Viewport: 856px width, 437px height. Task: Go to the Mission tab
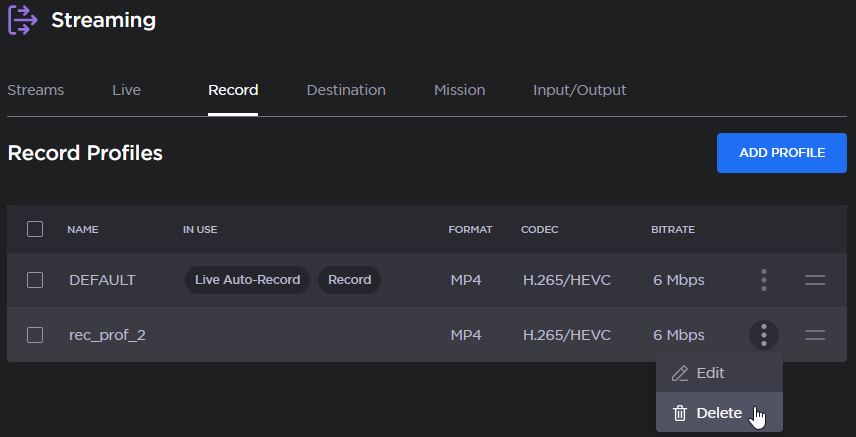pyautogui.click(x=459, y=90)
